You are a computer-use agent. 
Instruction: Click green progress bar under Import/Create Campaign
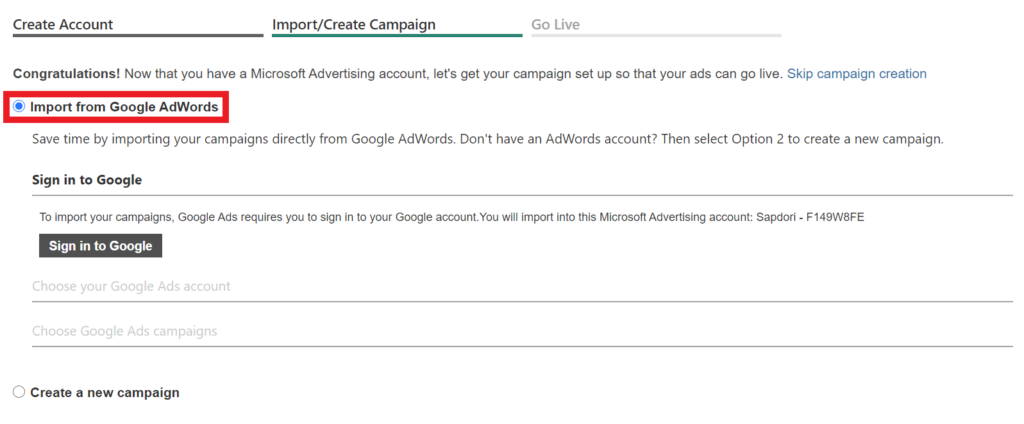pyautogui.click(x=396, y=36)
